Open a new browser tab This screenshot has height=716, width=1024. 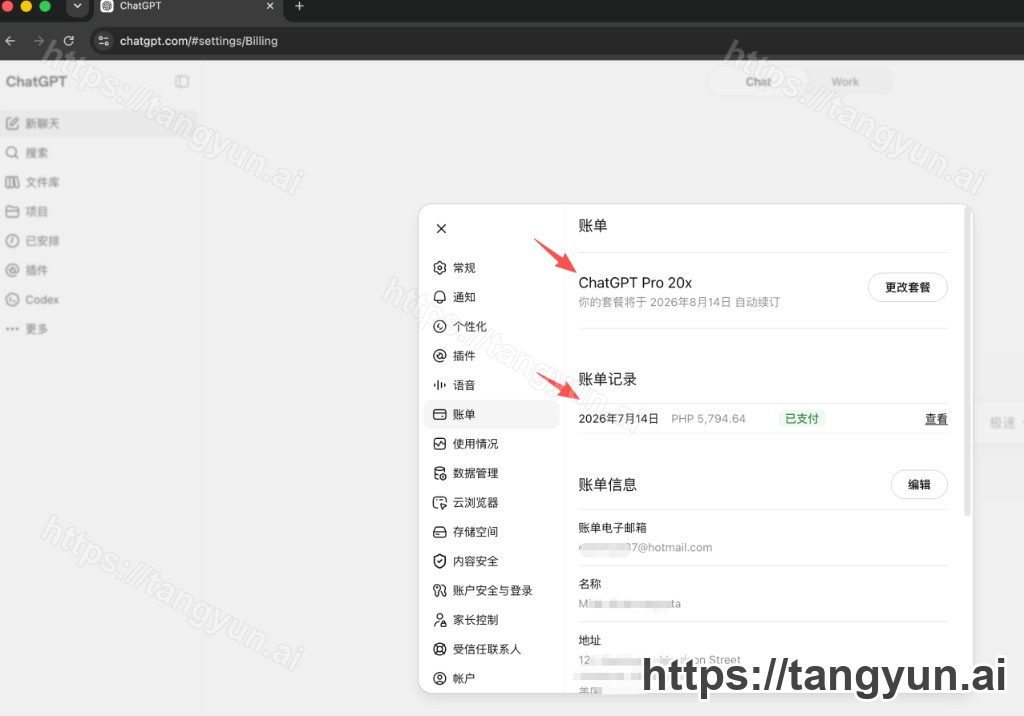pos(299,6)
